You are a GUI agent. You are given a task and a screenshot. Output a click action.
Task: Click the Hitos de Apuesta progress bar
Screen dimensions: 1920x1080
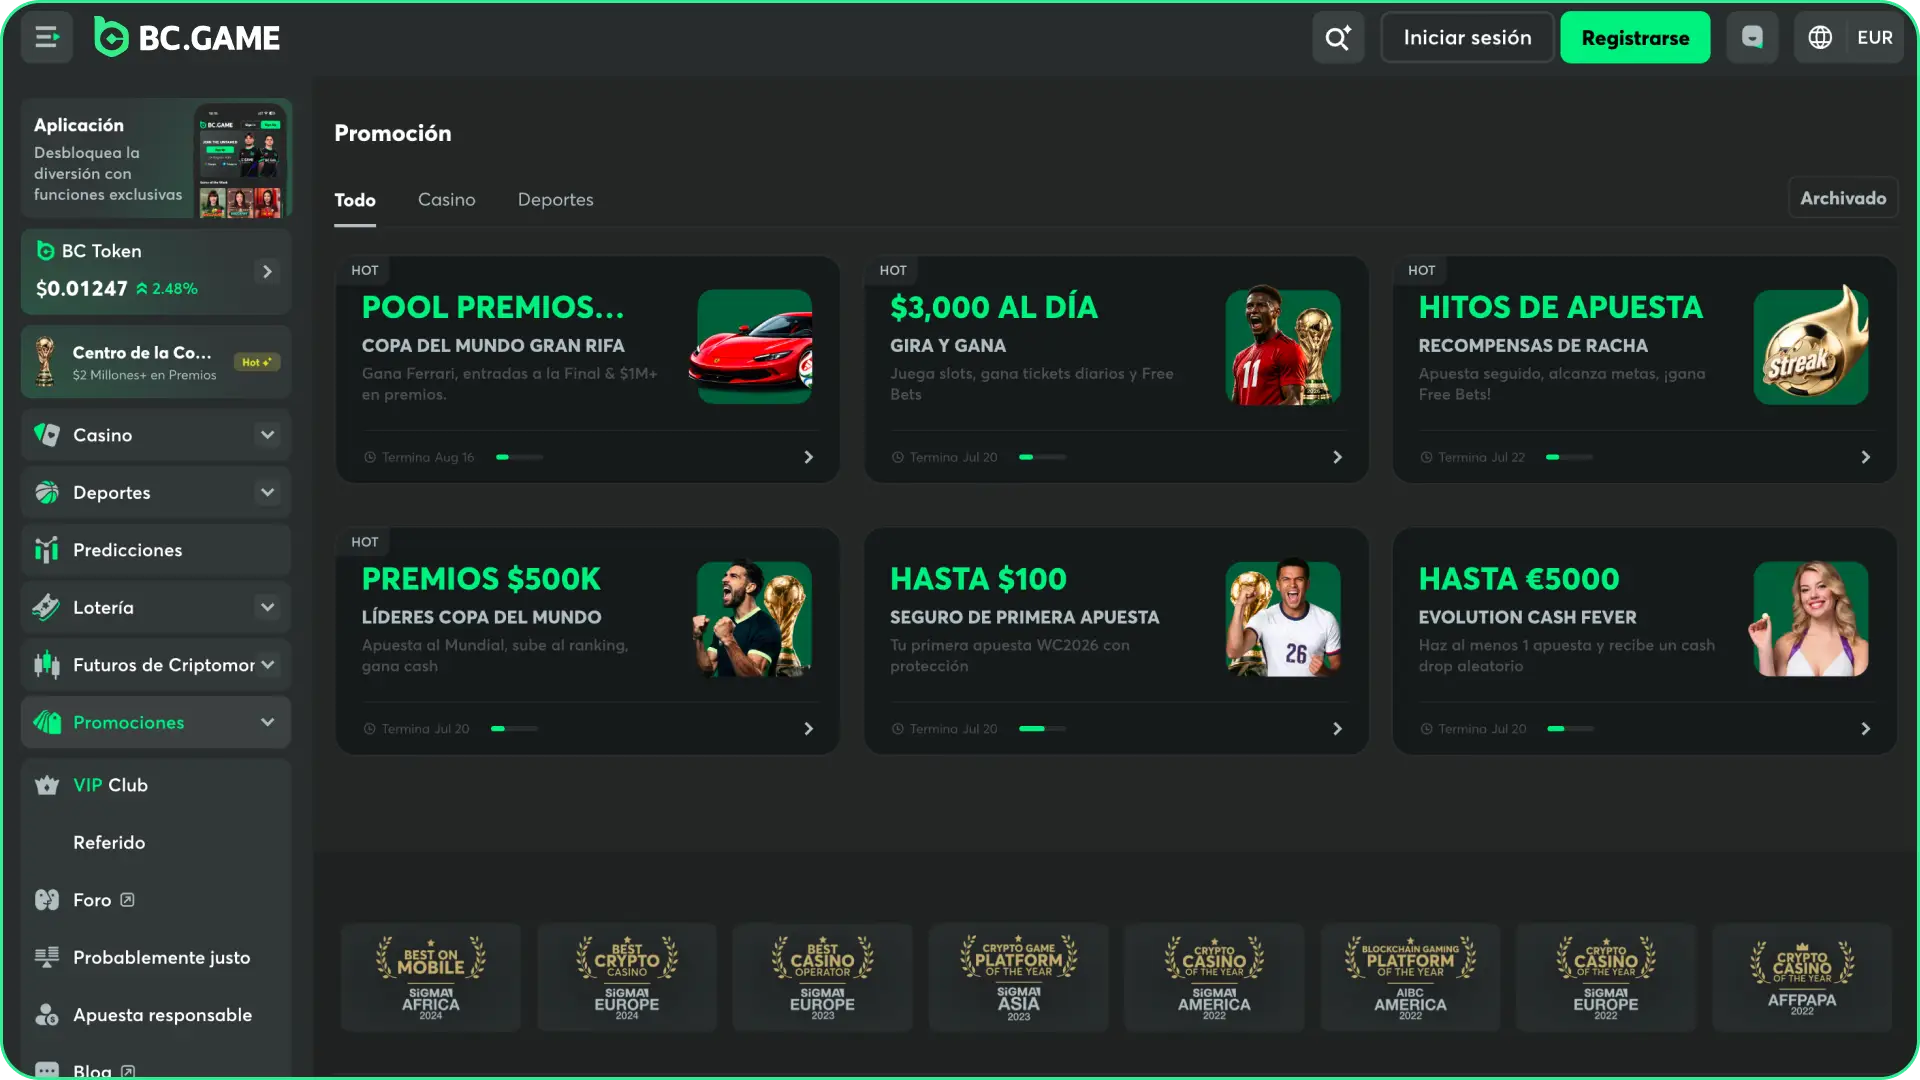click(x=1569, y=457)
